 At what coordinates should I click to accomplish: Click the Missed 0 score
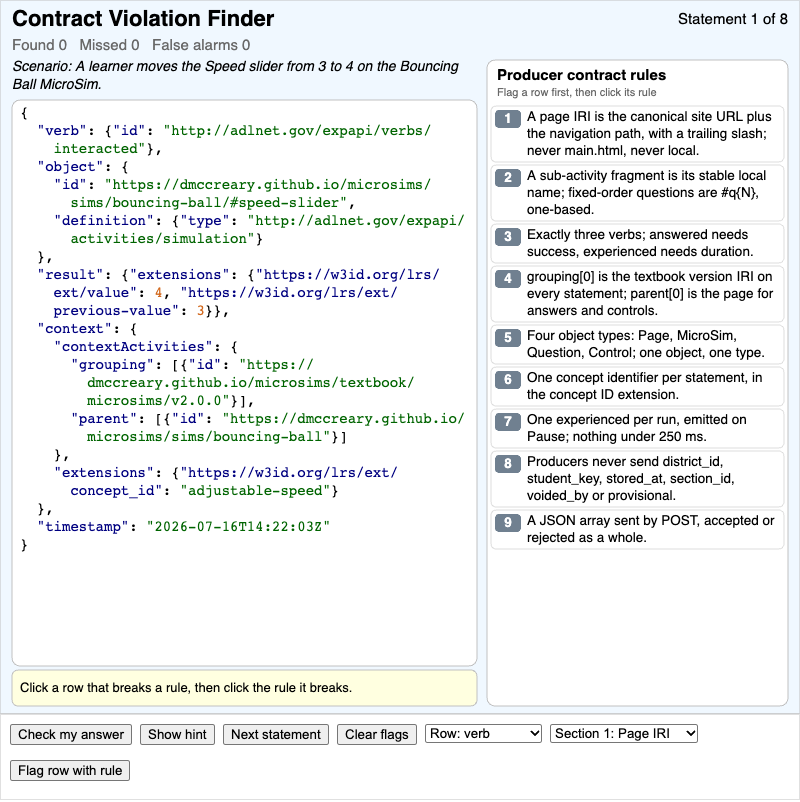coord(109,45)
